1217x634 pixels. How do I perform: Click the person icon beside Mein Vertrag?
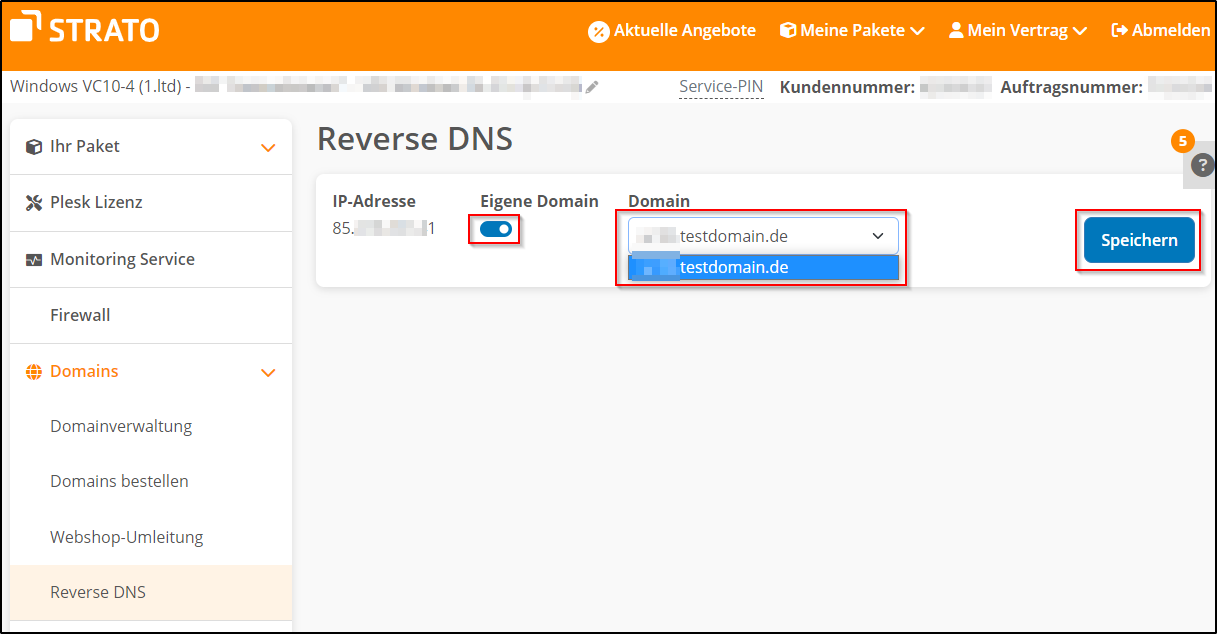point(955,30)
